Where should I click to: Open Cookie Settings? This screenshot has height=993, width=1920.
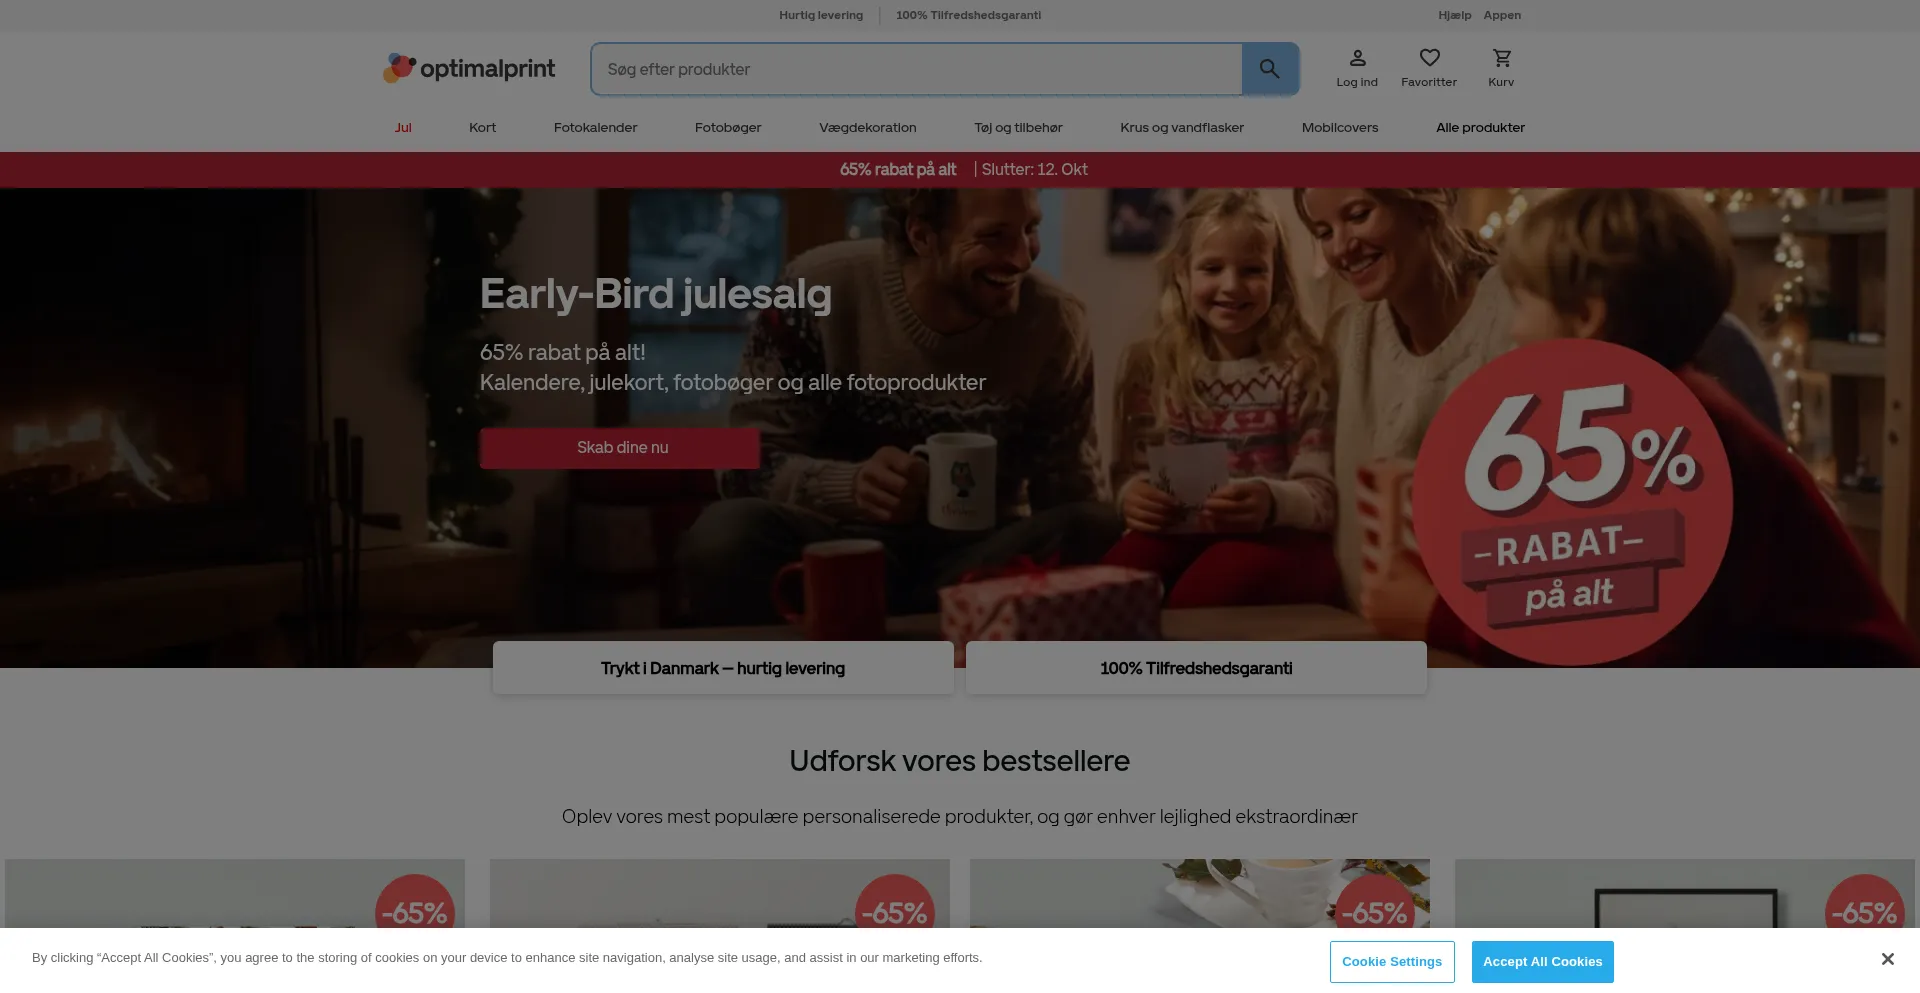[x=1392, y=962]
